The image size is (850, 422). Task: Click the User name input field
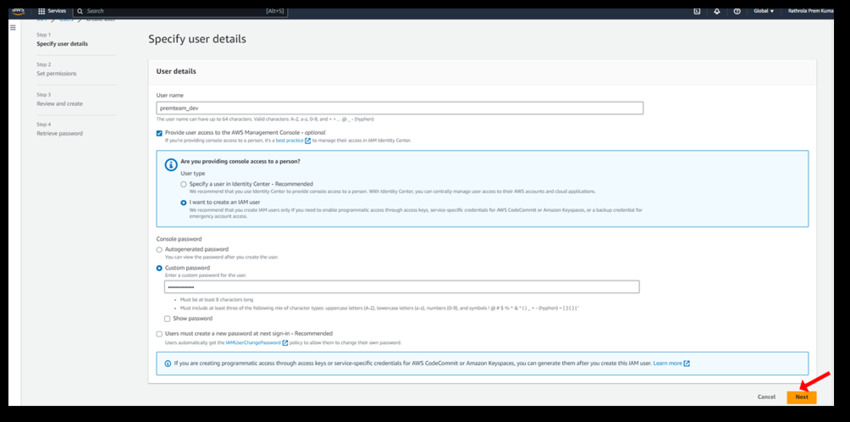click(400, 108)
